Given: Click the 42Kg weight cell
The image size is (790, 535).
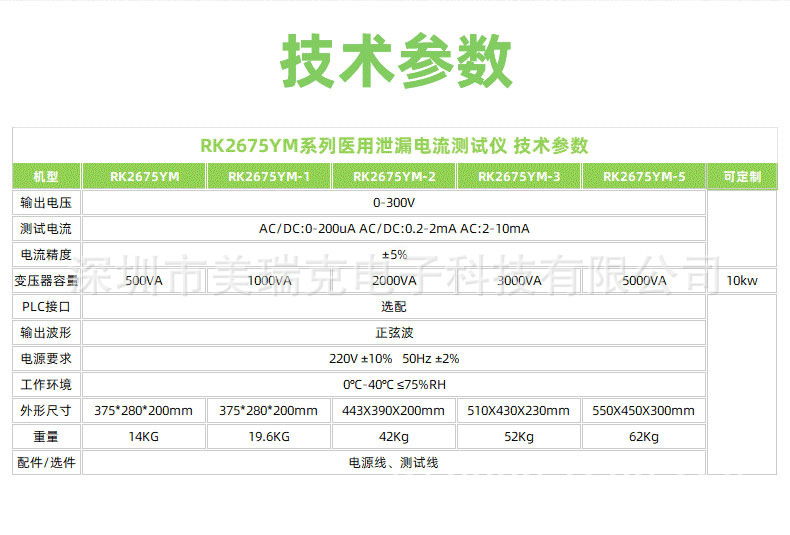Looking at the screenshot, I should point(394,437).
